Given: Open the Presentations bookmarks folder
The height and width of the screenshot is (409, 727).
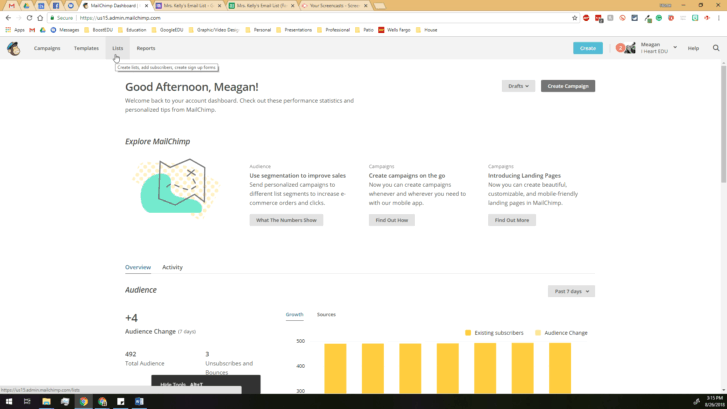Looking at the screenshot, I should point(294,30).
